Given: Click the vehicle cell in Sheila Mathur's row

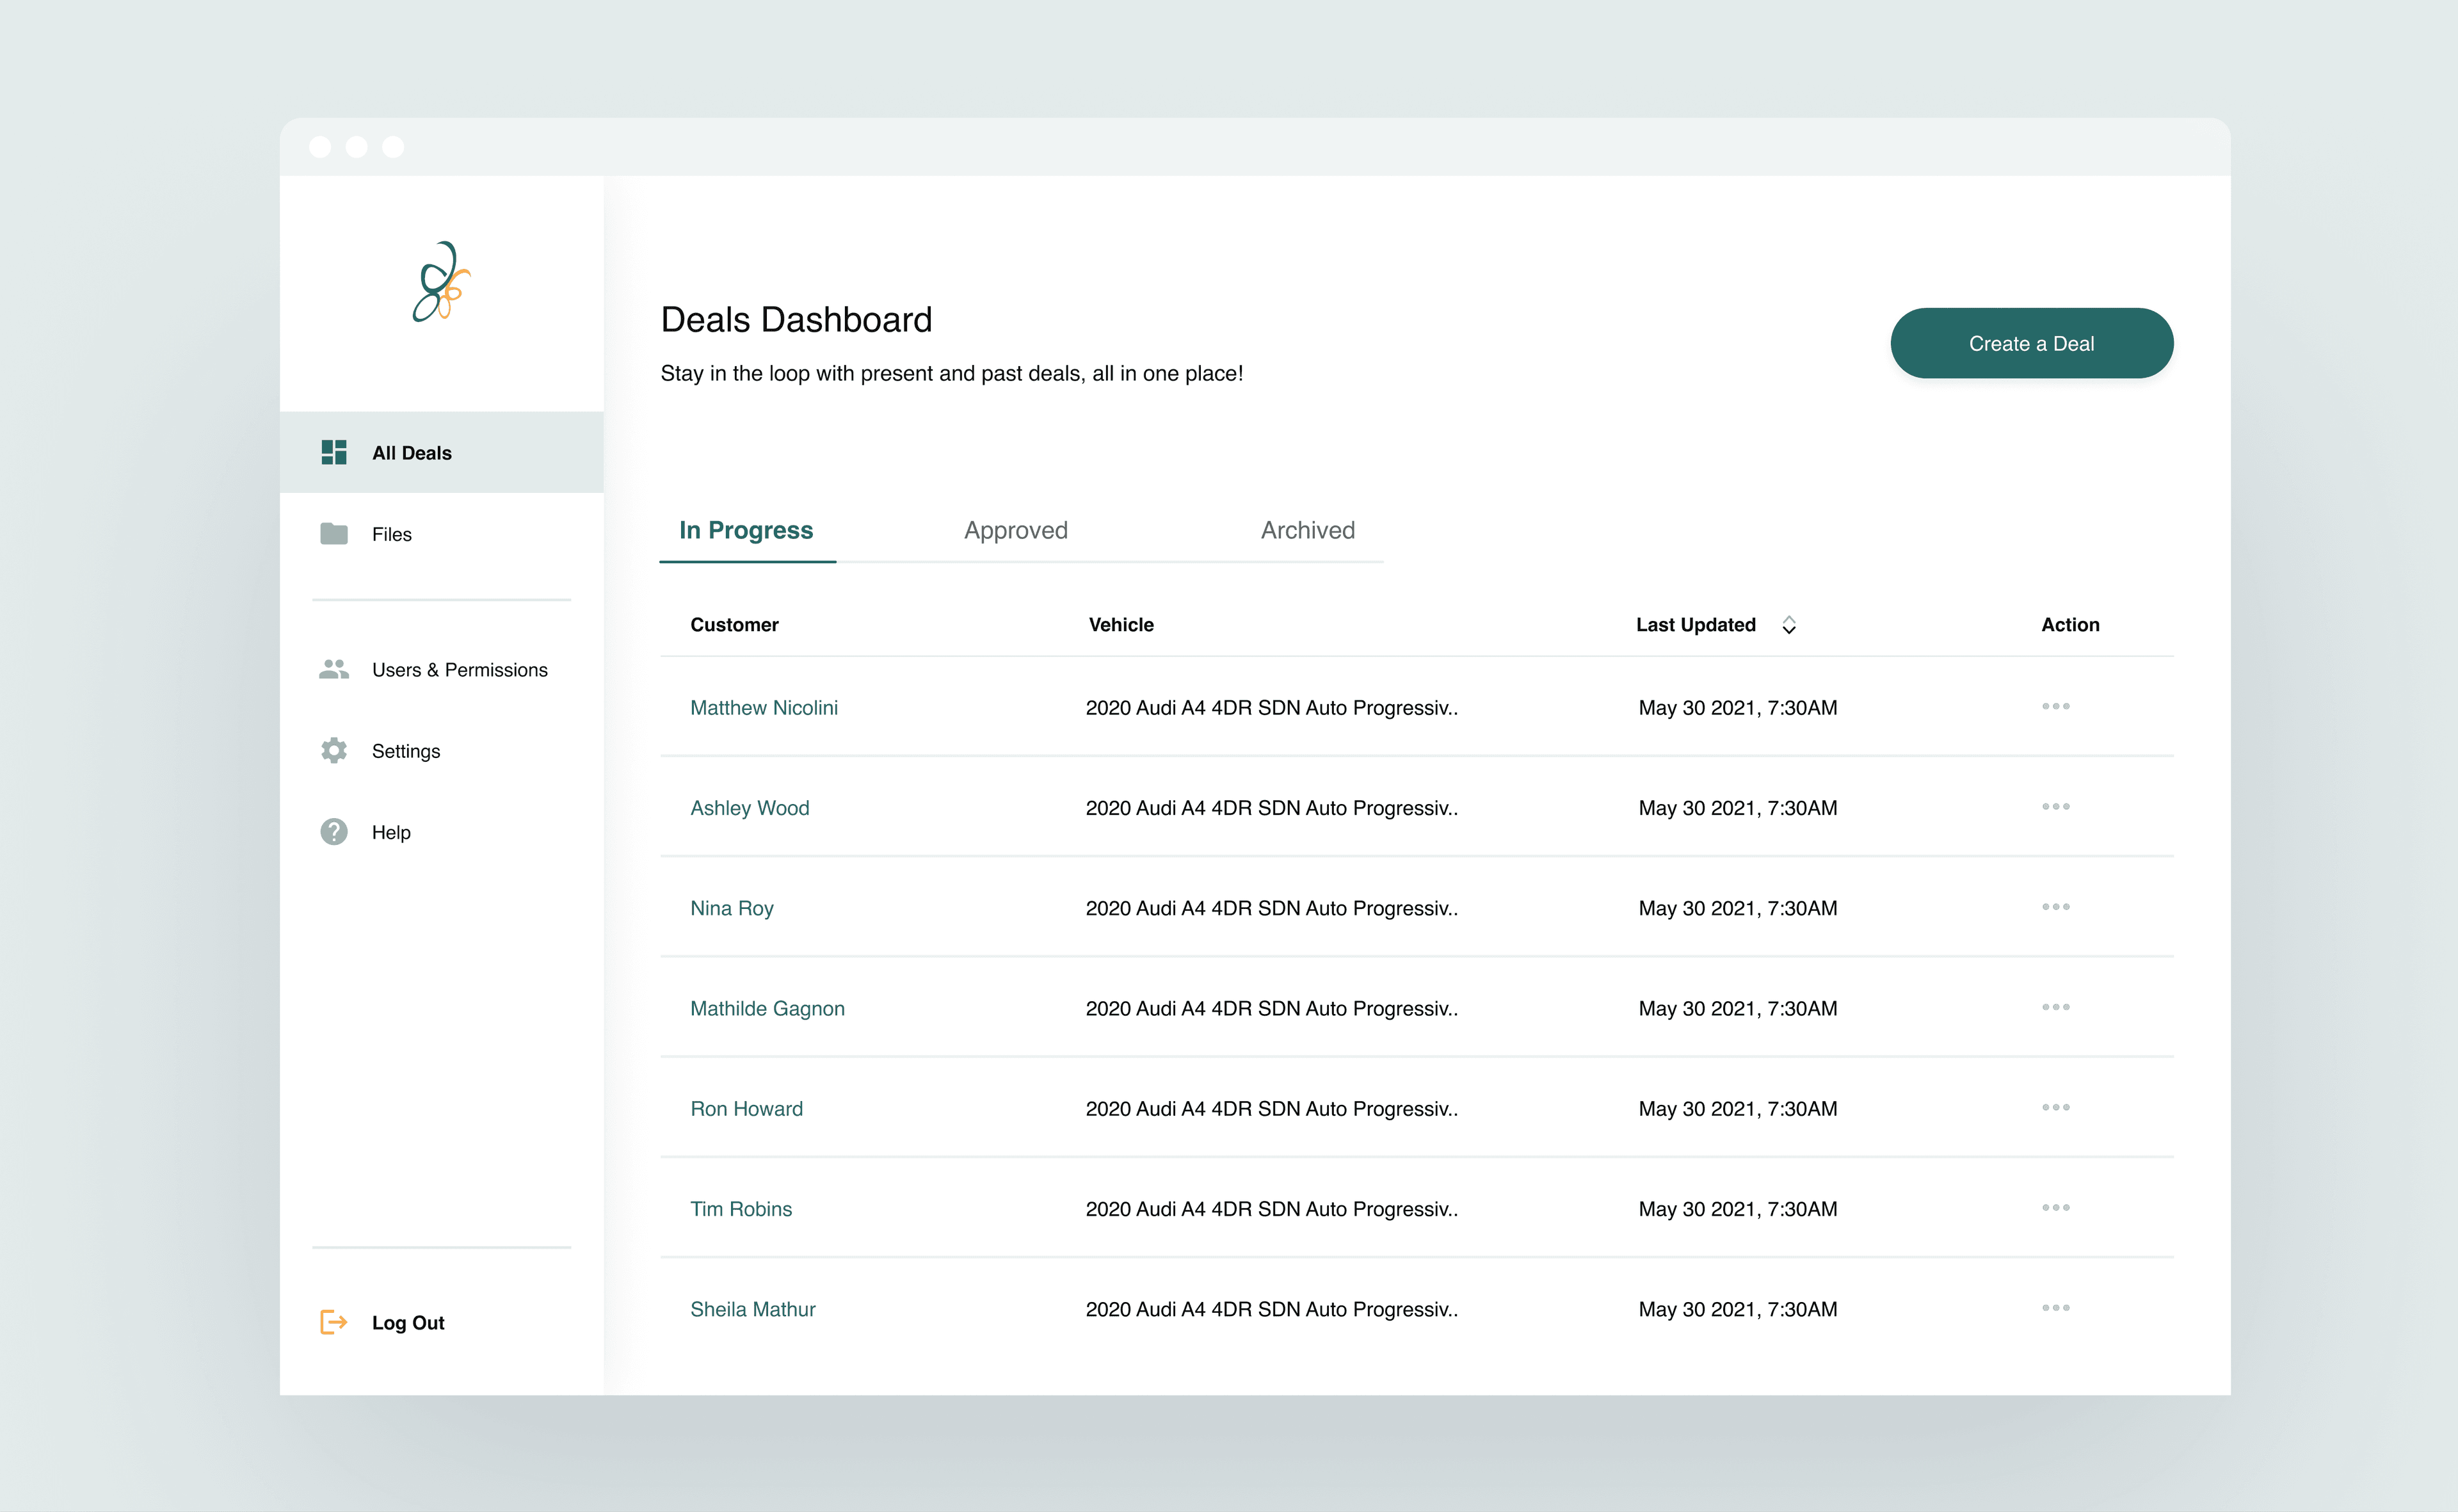Looking at the screenshot, I should tap(1272, 1309).
